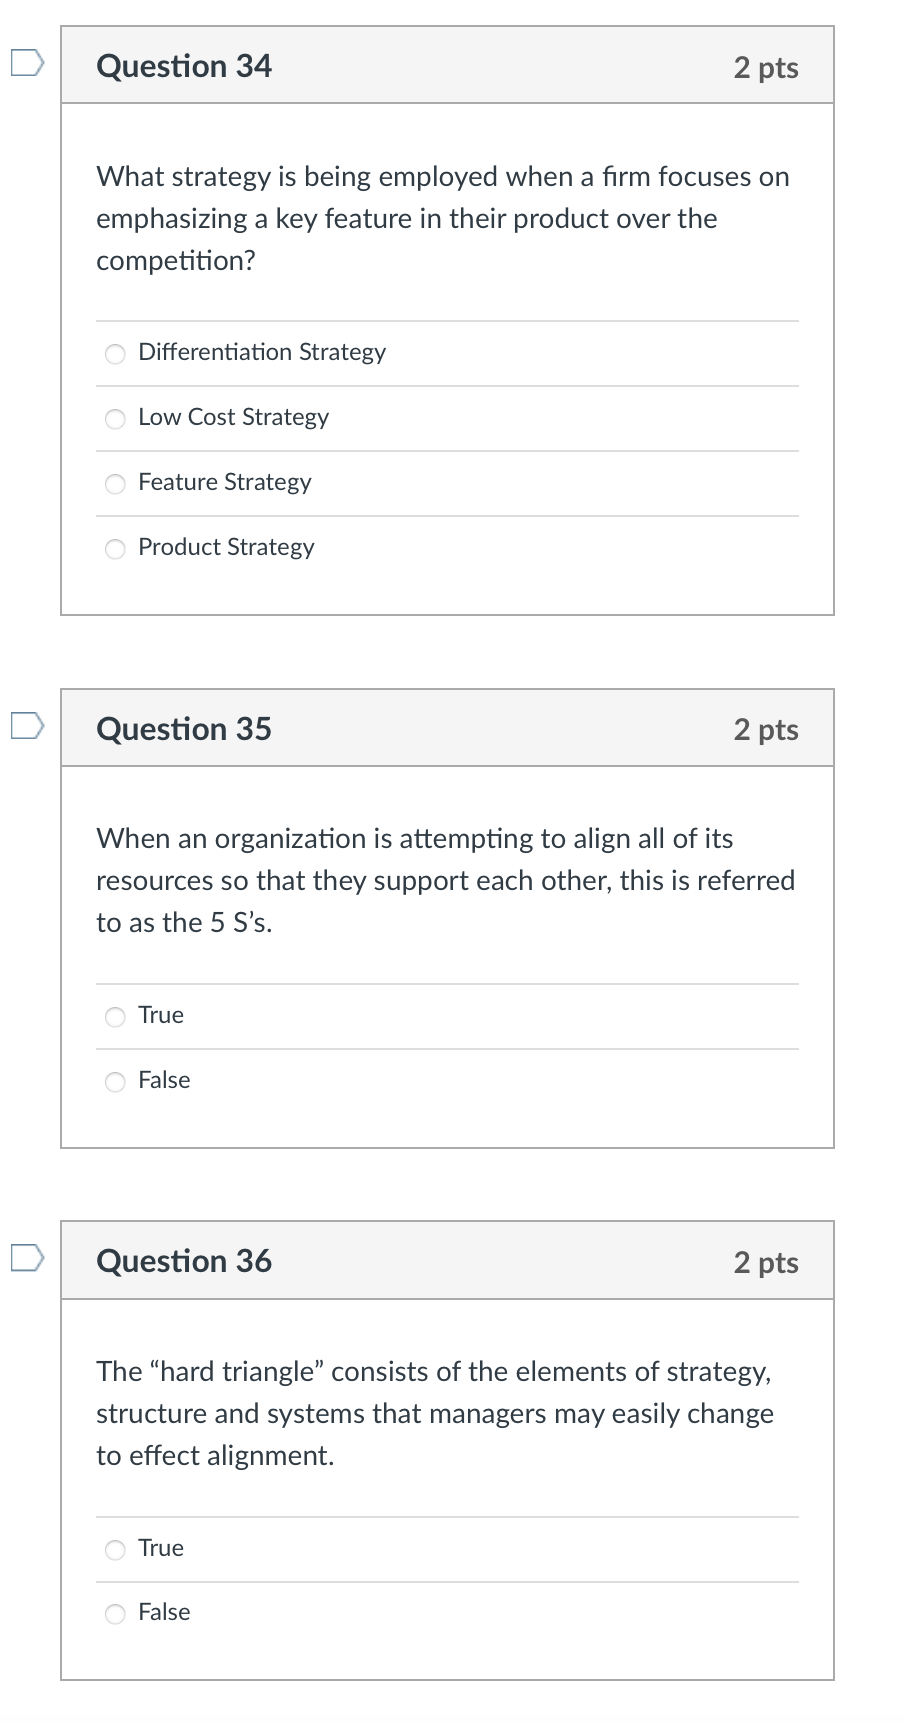Screen dimensions: 908x1724
Task: Click the Question 35 header
Action: (x=184, y=728)
